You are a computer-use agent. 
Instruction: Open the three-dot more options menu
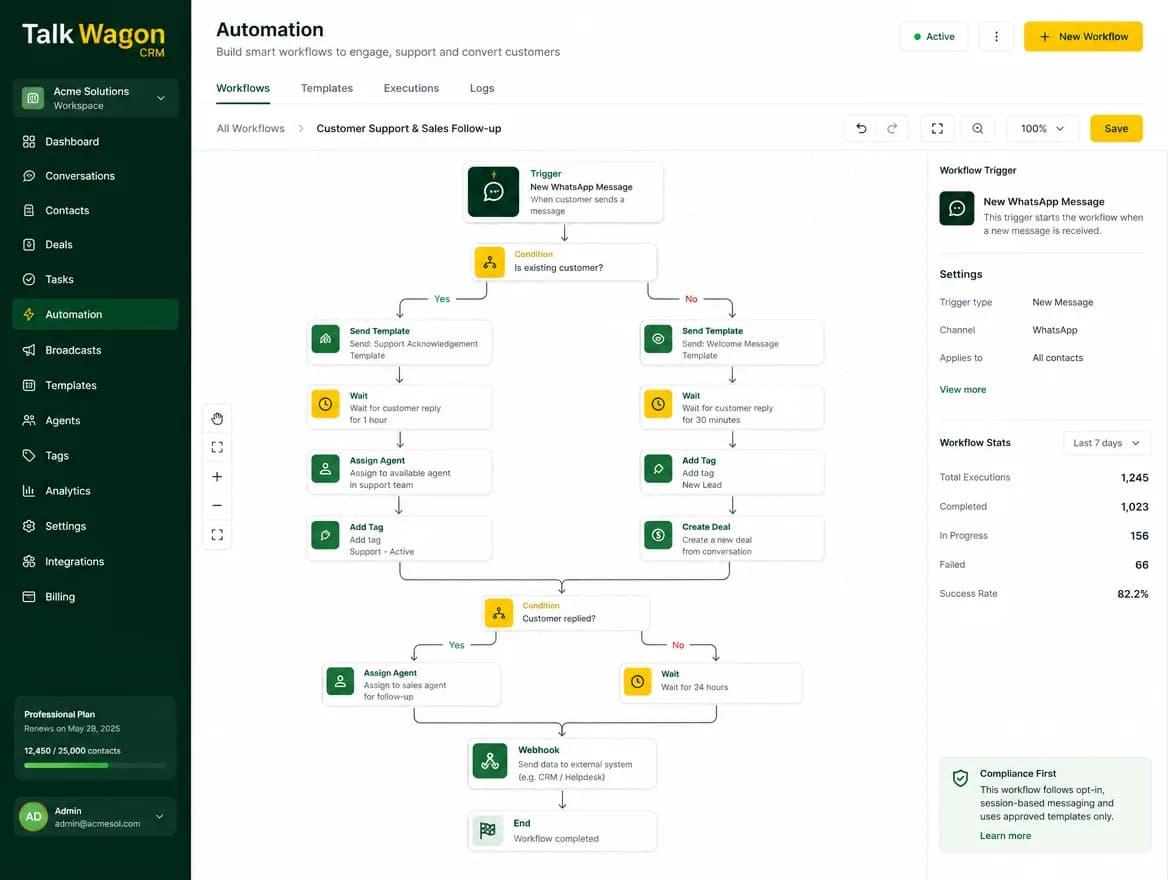pos(996,37)
